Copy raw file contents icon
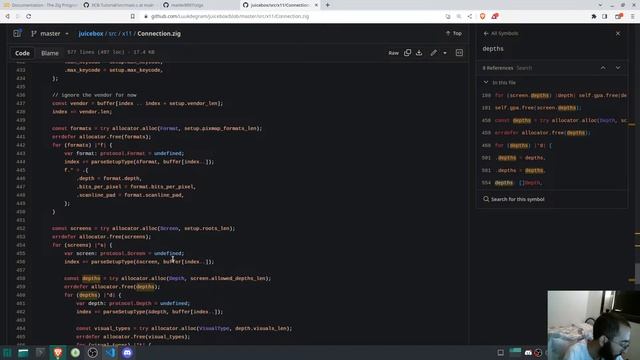Viewport: 640px width, 360px height. (407, 53)
